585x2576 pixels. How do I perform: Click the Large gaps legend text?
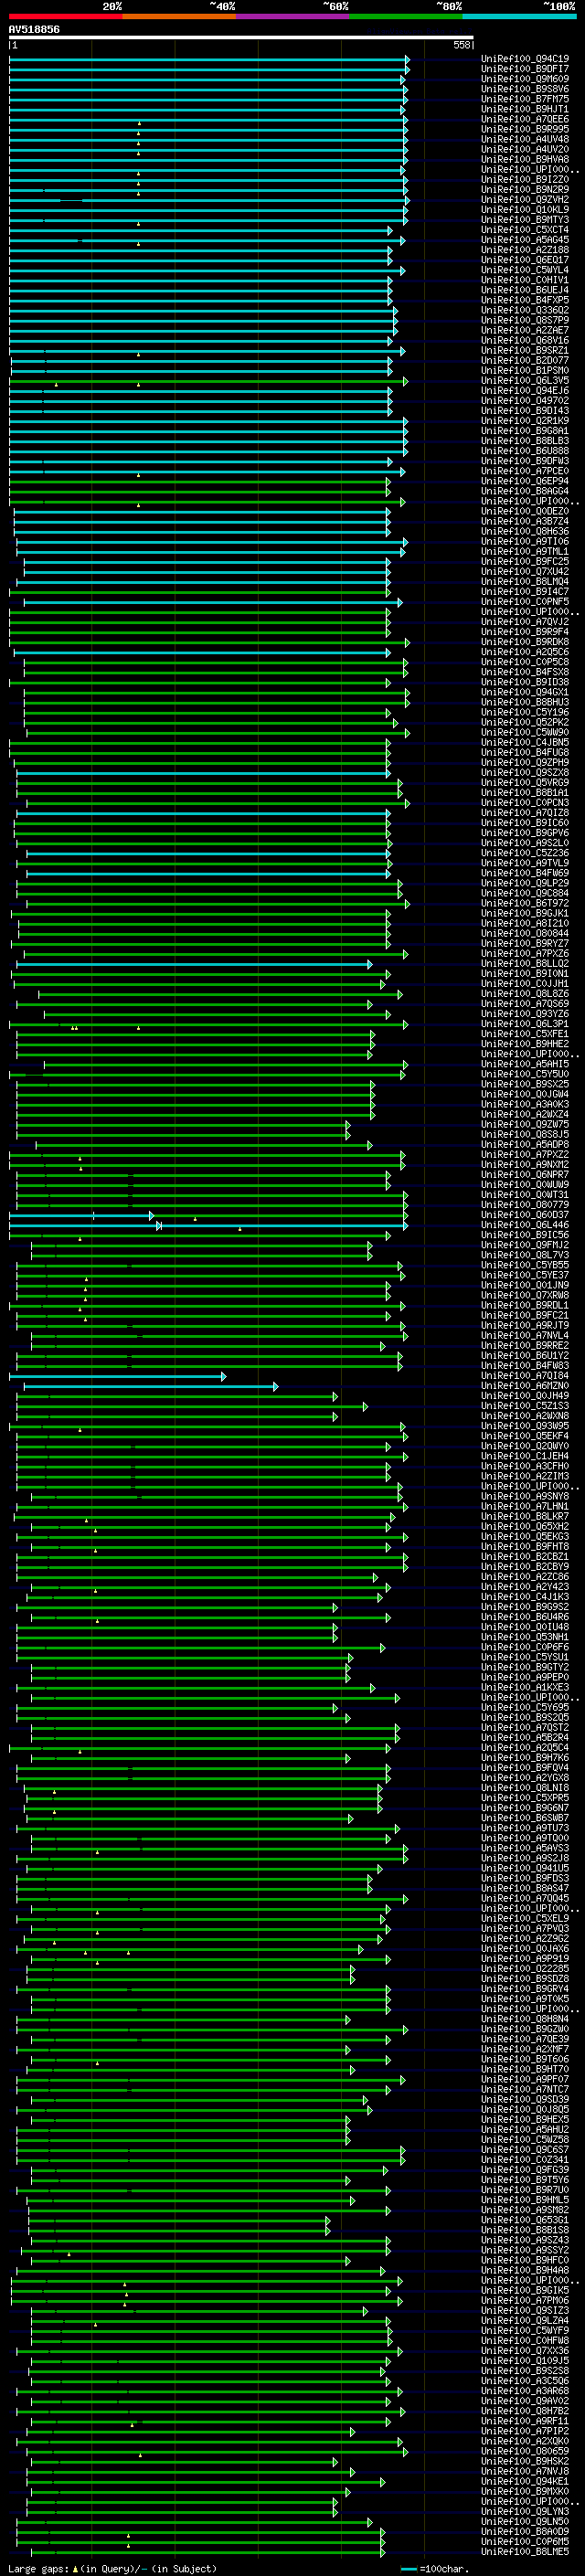(112, 2568)
